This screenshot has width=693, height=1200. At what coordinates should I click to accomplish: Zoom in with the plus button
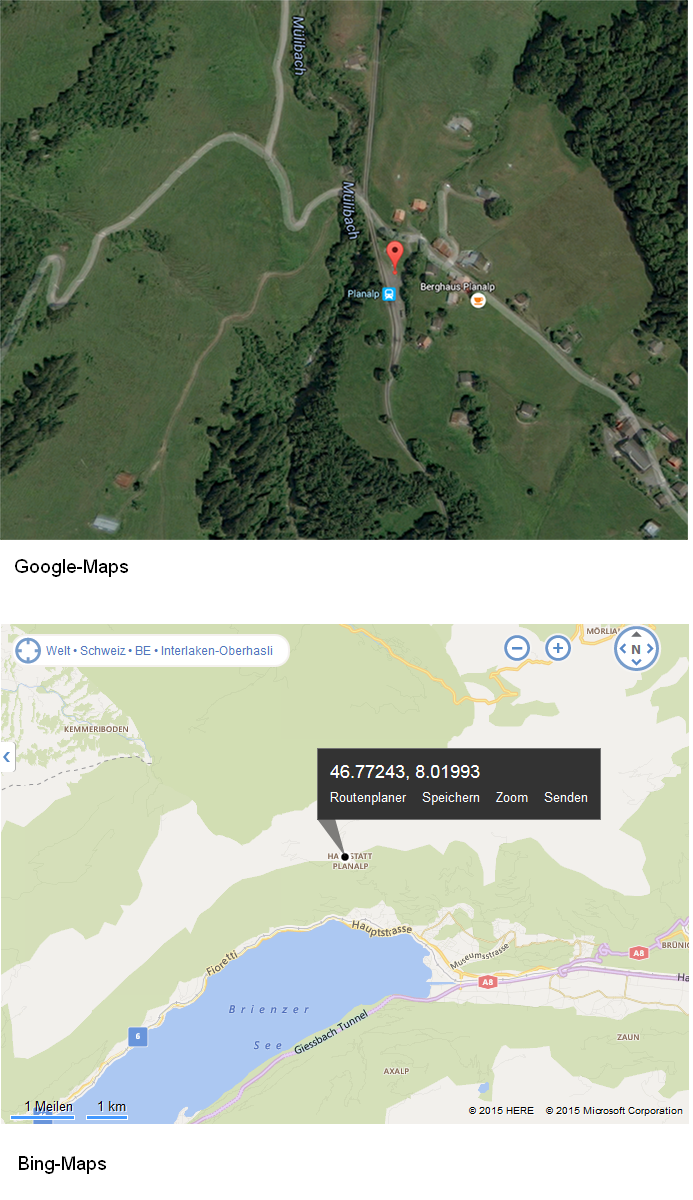click(x=558, y=648)
